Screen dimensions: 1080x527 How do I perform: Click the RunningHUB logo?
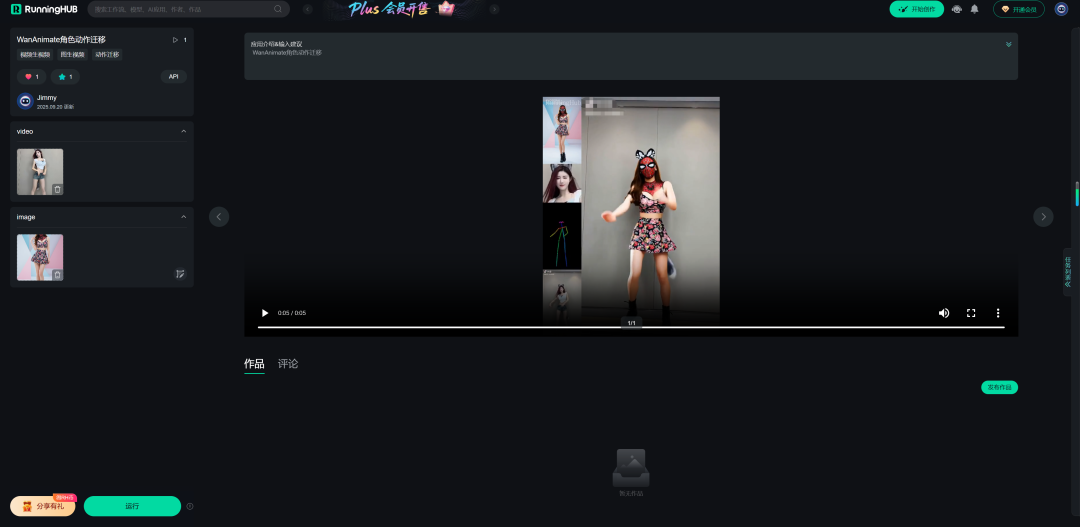(44, 9)
